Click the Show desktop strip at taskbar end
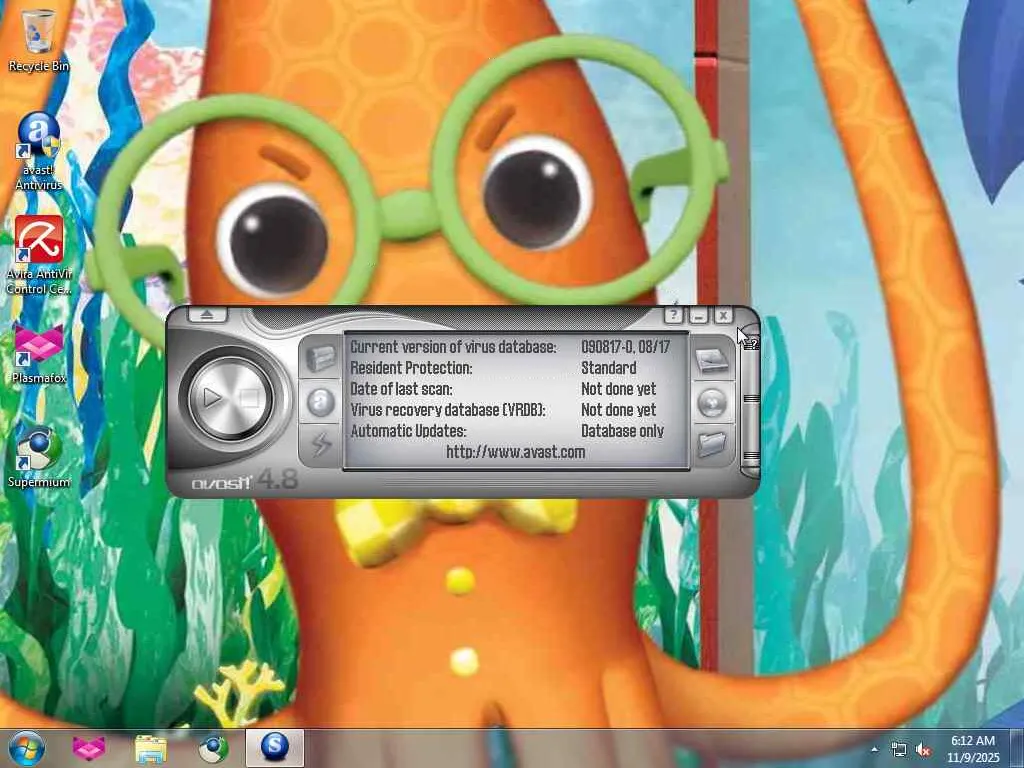1024x768 pixels. pos(1017,748)
